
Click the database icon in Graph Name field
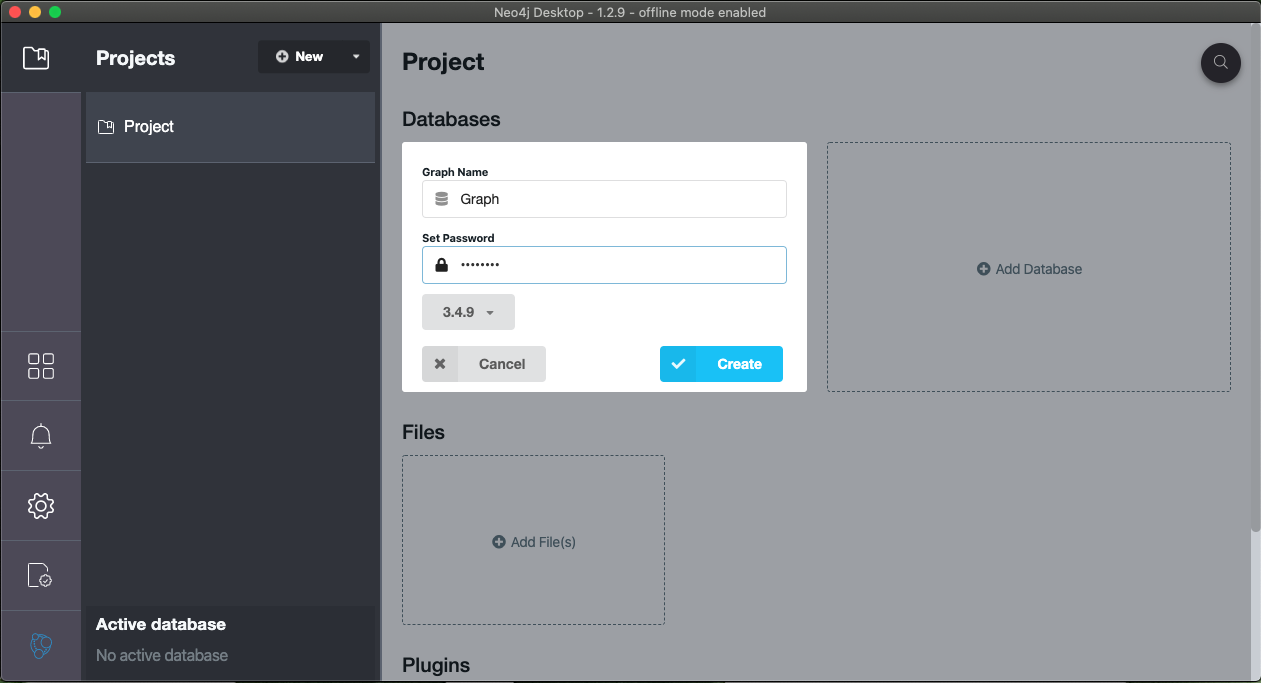point(441,199)
